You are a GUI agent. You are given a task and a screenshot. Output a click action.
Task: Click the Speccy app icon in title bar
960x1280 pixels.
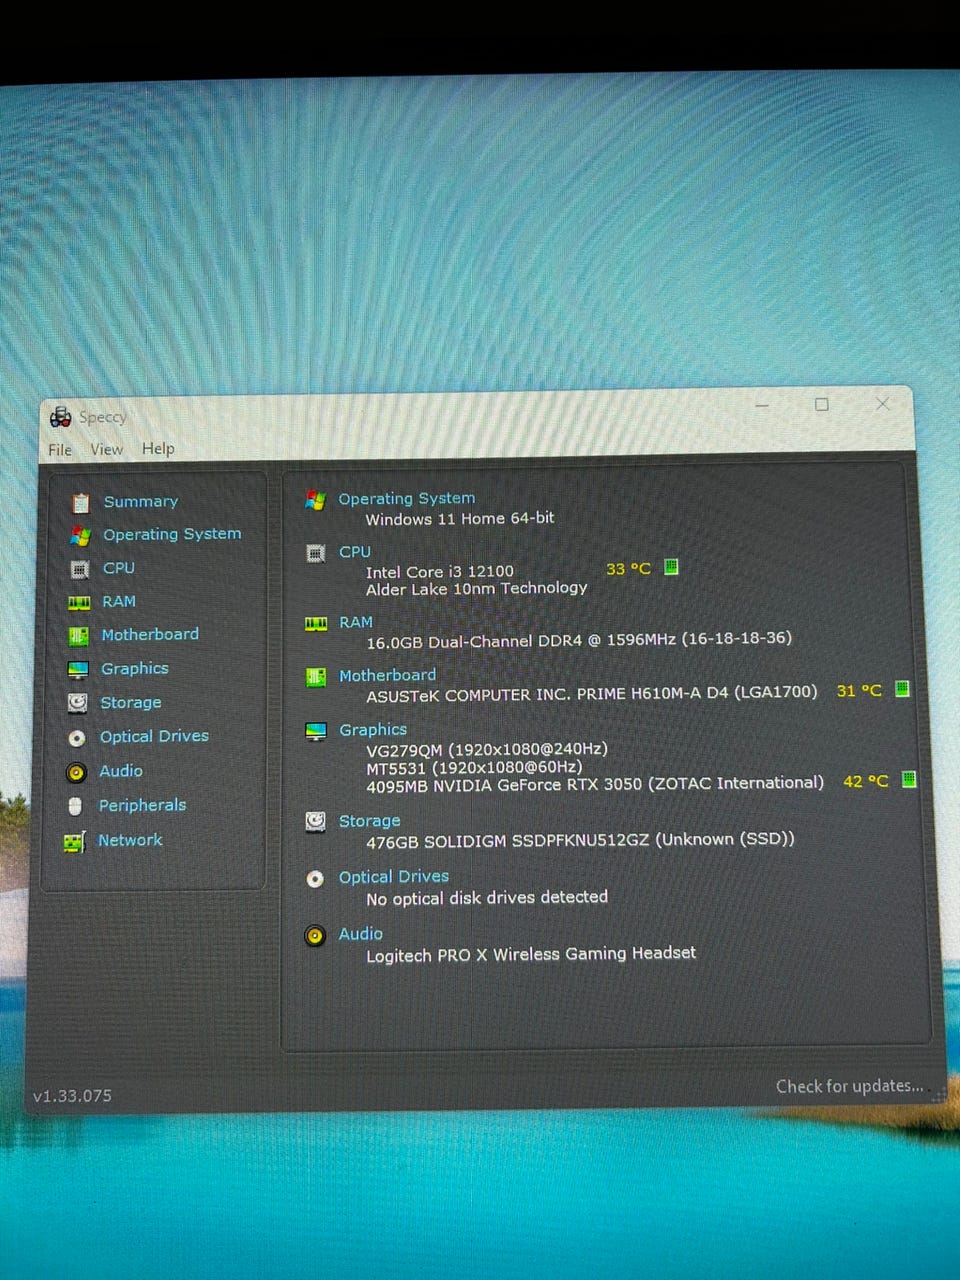(x=61, y=416)
